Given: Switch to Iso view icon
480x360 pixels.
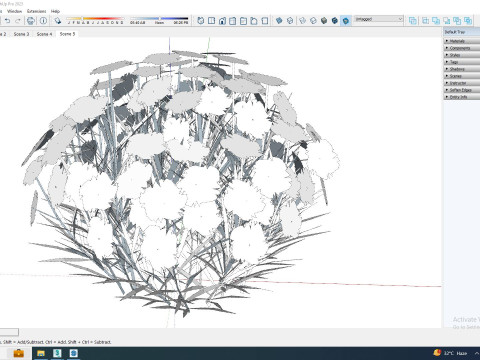Looking at the screenshot, I should click(x=200, y=21).
